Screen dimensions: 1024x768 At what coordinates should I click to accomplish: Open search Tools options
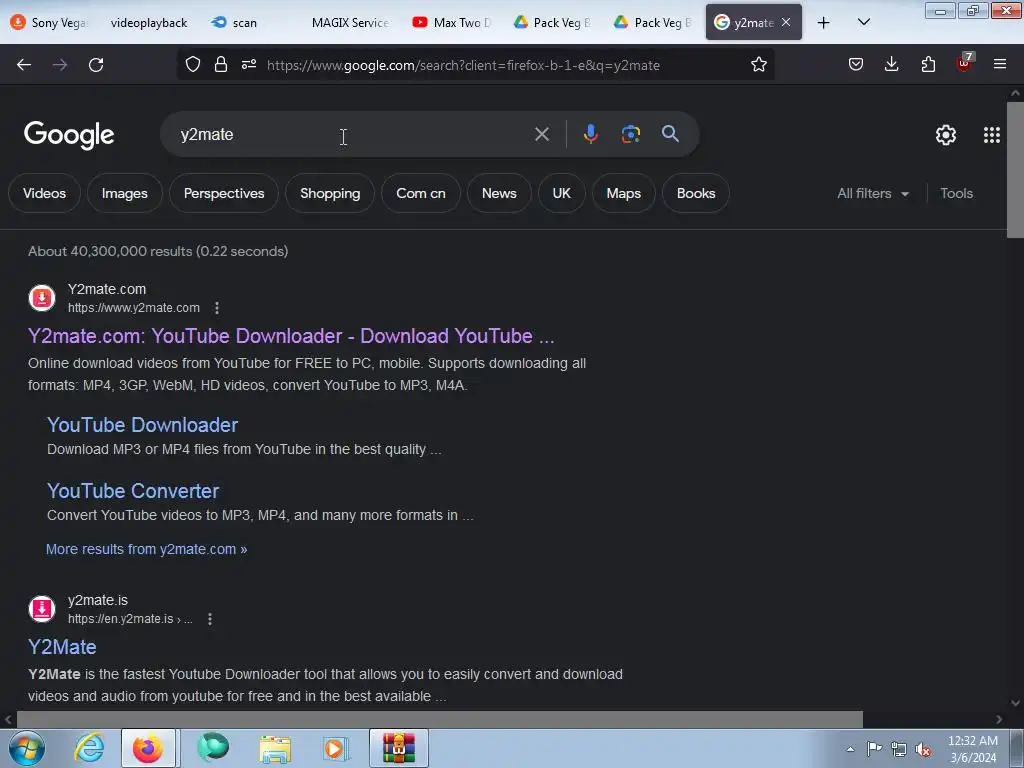(956, 193)
